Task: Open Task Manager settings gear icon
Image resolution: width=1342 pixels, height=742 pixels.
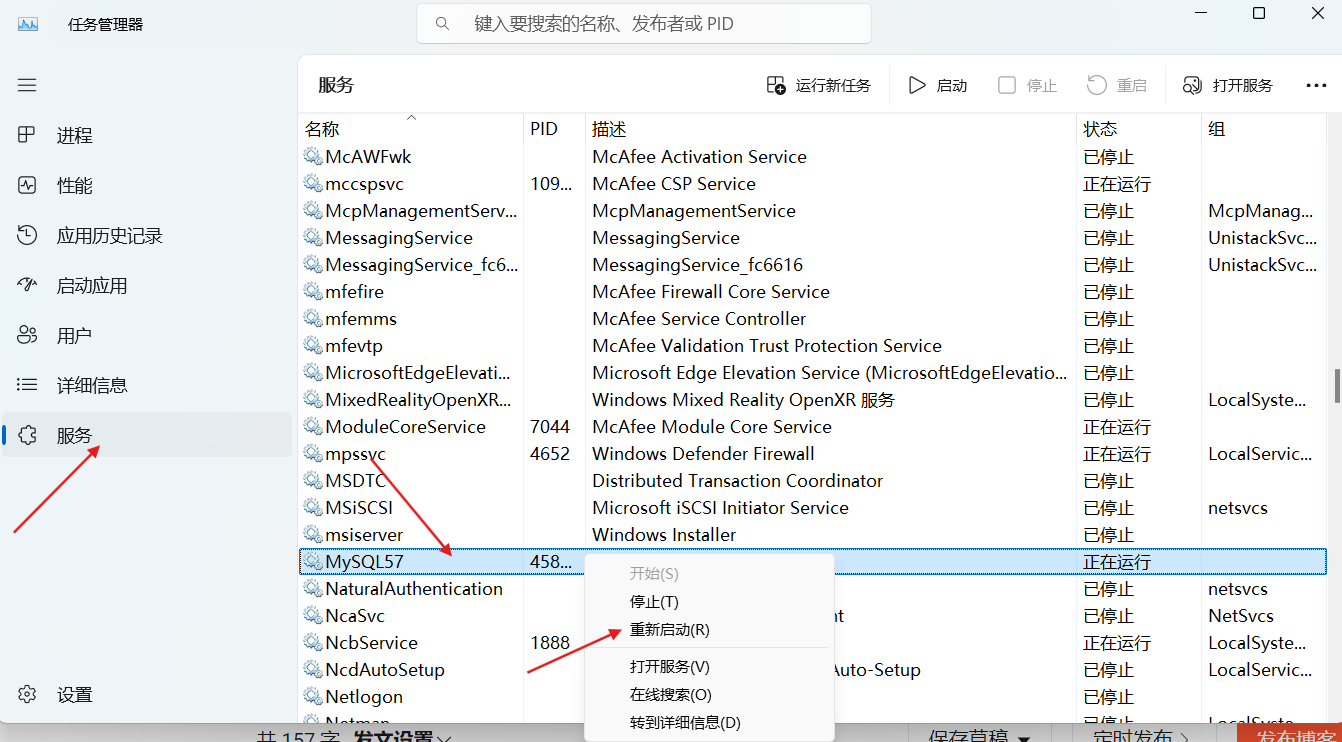Action: click(x=28, y=694)
